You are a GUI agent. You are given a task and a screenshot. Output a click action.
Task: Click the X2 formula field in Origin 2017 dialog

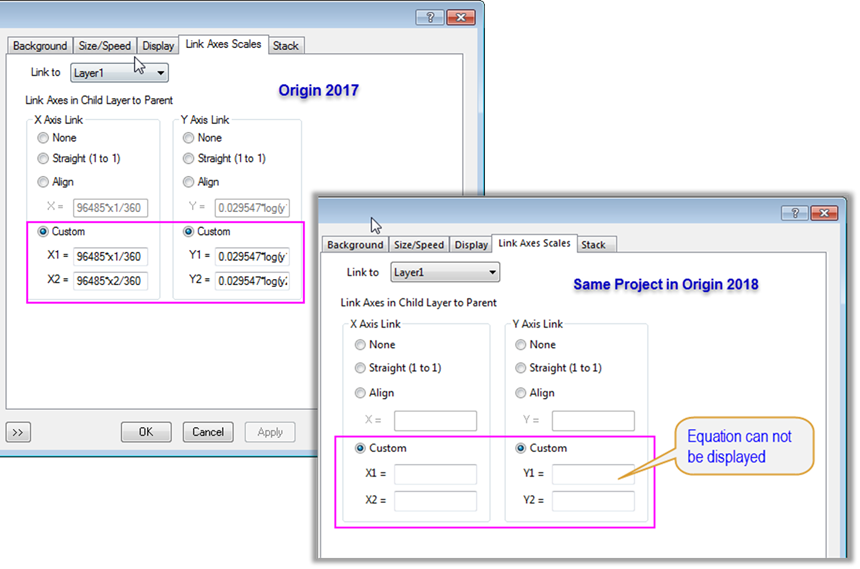coord(110,280)
